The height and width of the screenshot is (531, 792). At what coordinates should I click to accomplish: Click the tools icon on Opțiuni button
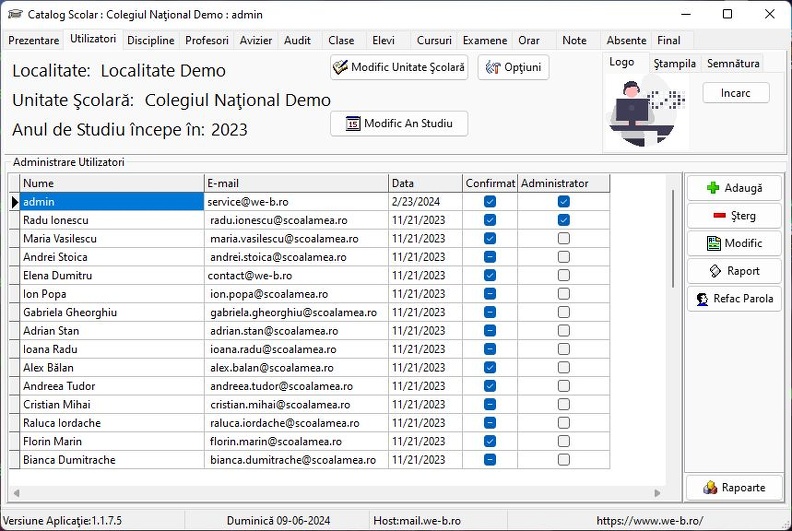[492, 67]
